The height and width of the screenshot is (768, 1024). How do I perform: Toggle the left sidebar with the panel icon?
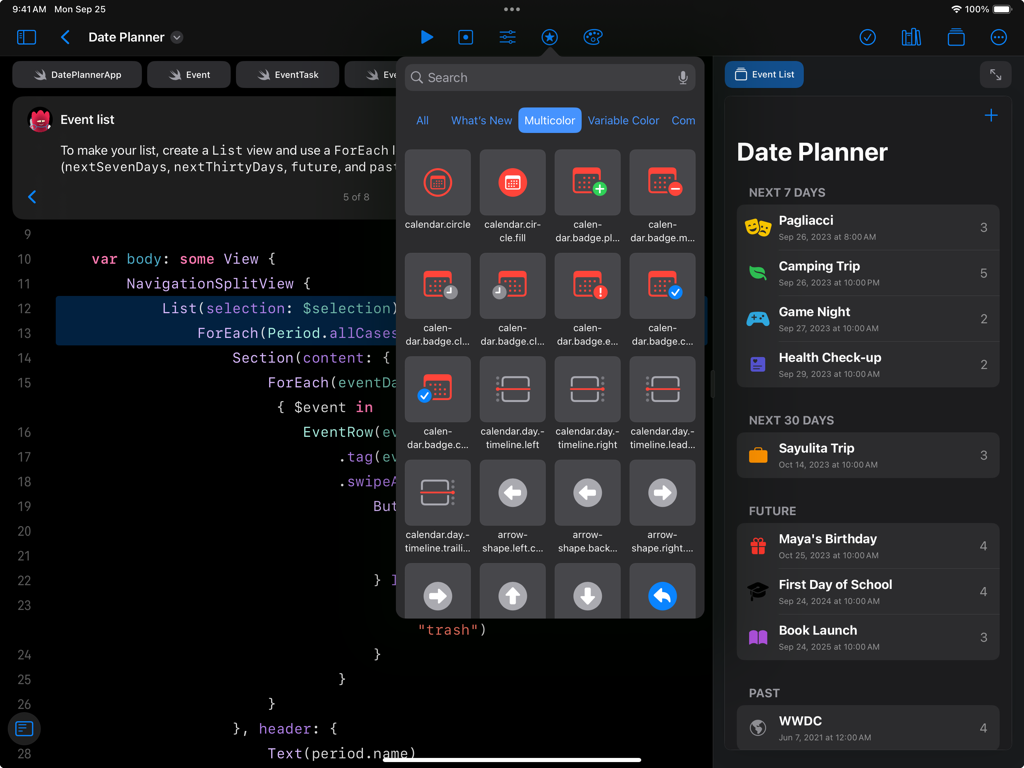(x=26, y=37)
